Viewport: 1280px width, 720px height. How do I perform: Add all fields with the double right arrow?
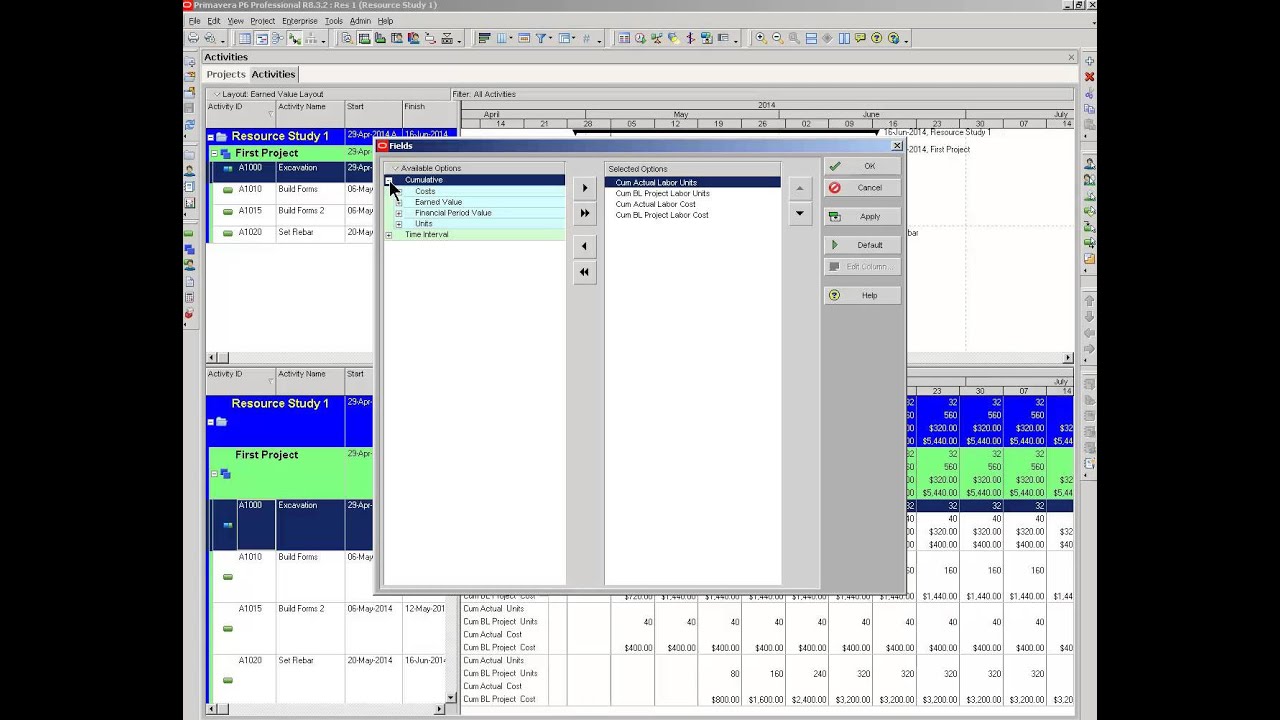pyautogui.click(x=585, y=213)
